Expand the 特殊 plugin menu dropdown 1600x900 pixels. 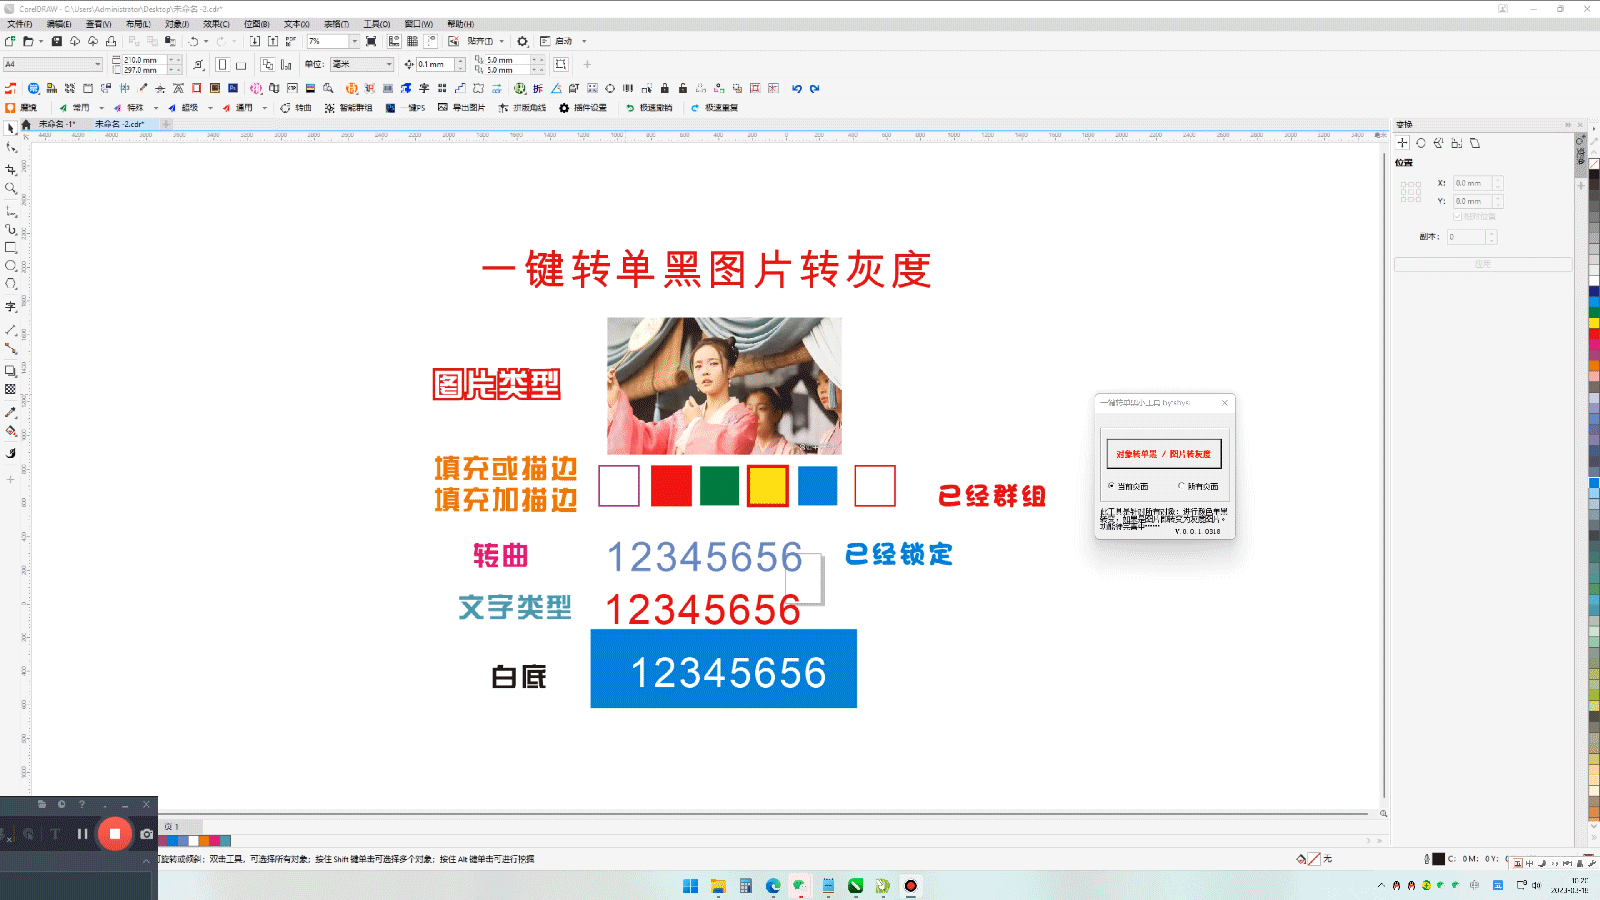tap(156, 107)
